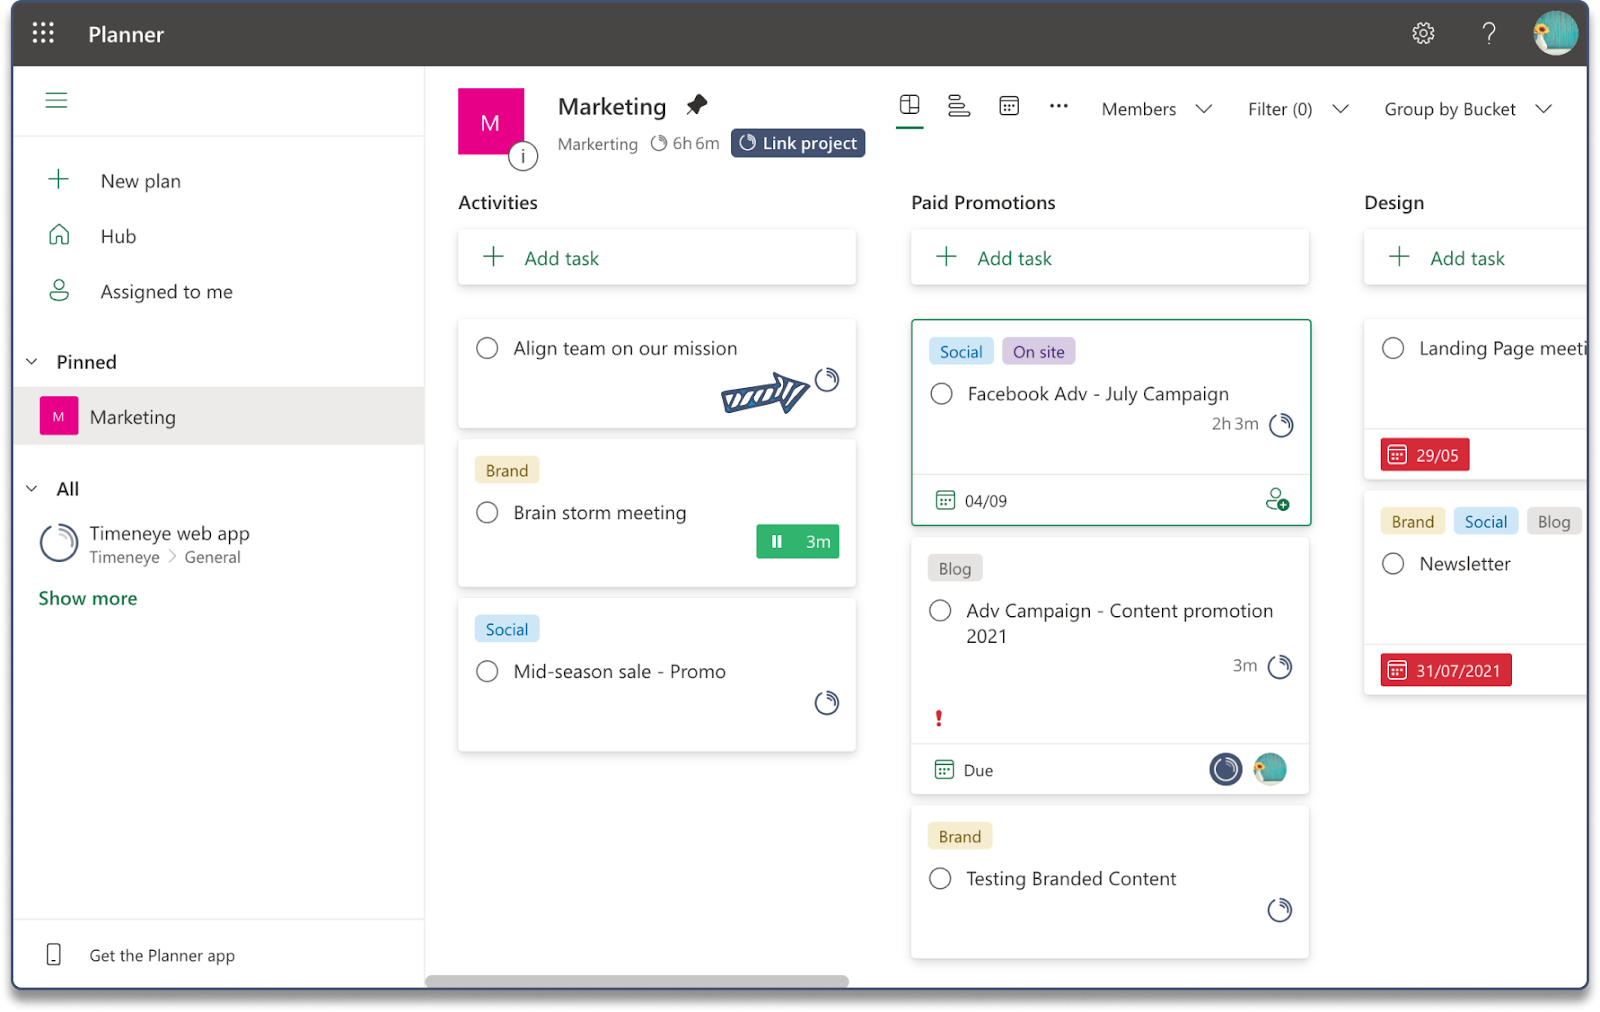Viewport: 1600px width, 1012px height.
Task: Click the horizontal board scrollbar
Action: point(637,981)
